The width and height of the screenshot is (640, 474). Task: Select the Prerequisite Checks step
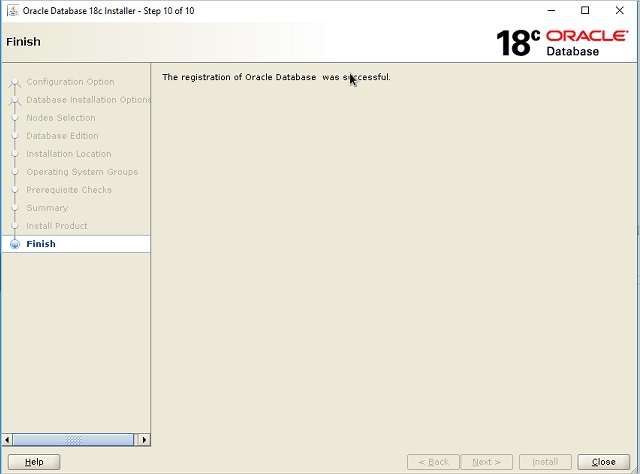tap(69, 190)
